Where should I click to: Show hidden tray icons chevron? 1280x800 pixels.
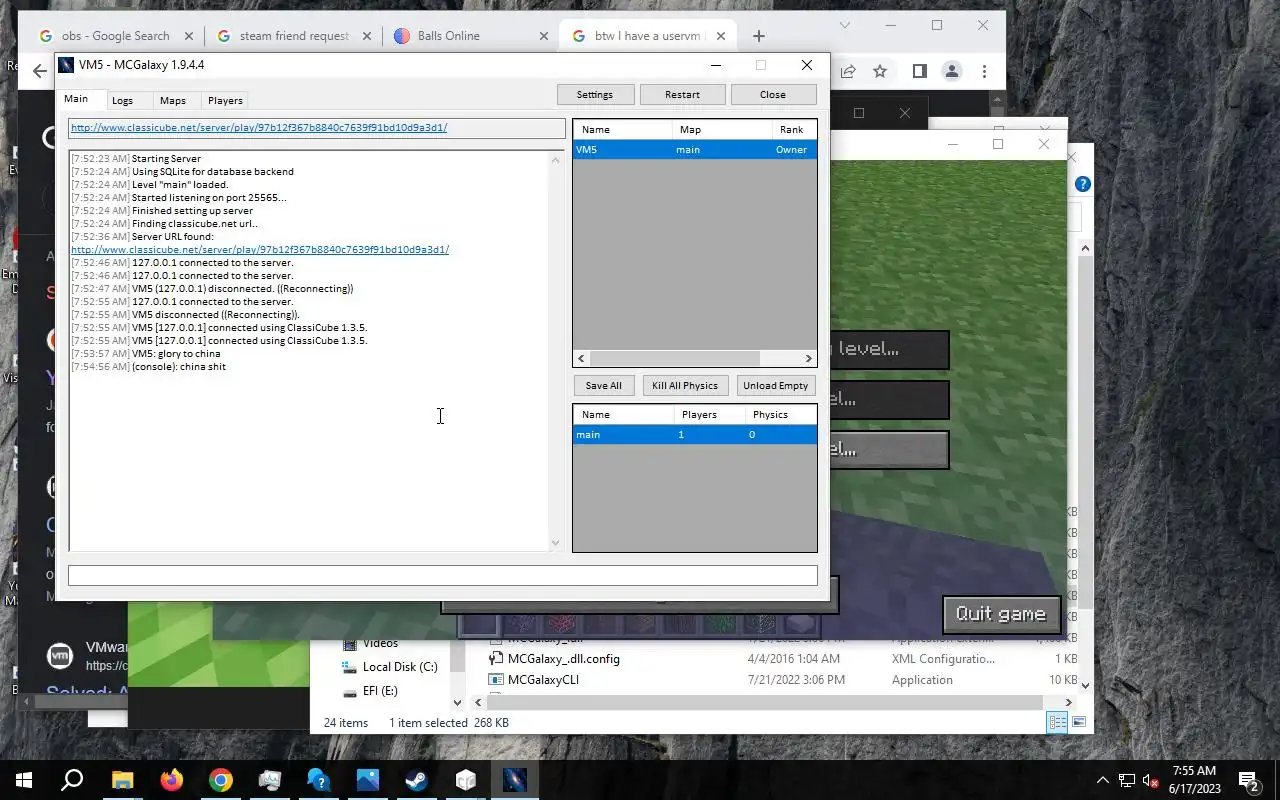[x=1103, y=780]
